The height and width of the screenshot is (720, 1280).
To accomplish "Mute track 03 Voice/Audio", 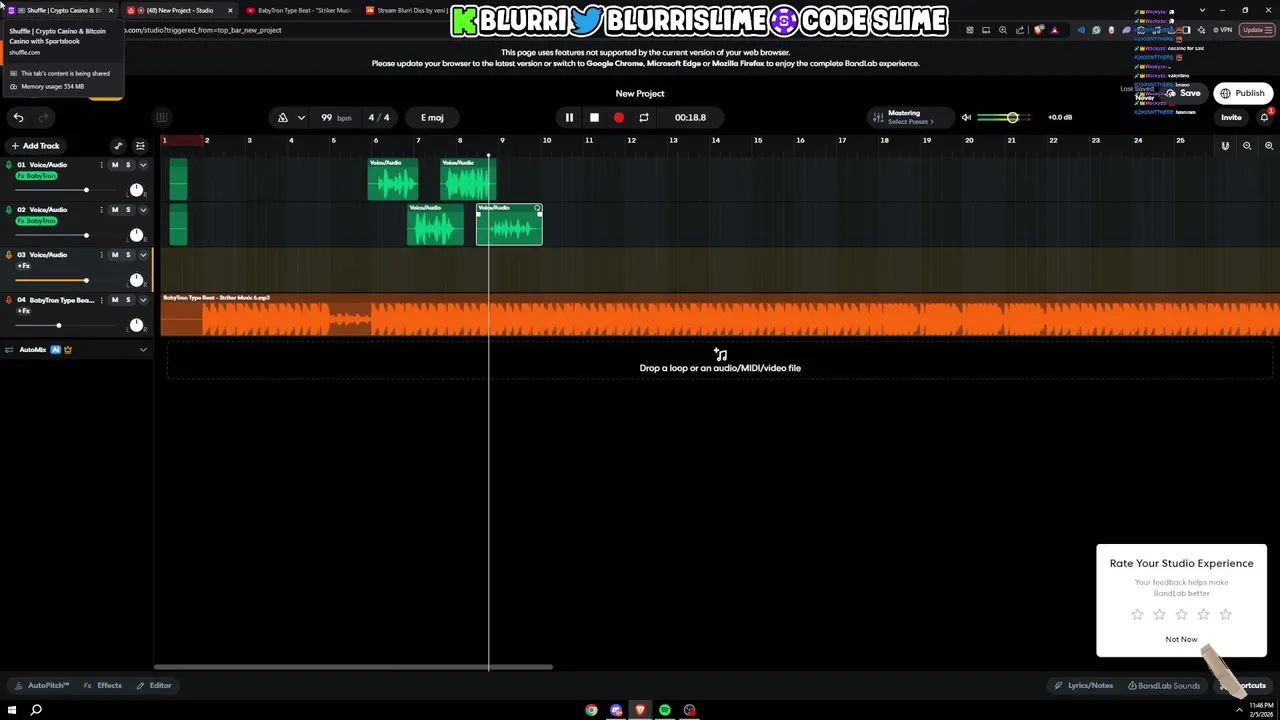I will (115, 255).
